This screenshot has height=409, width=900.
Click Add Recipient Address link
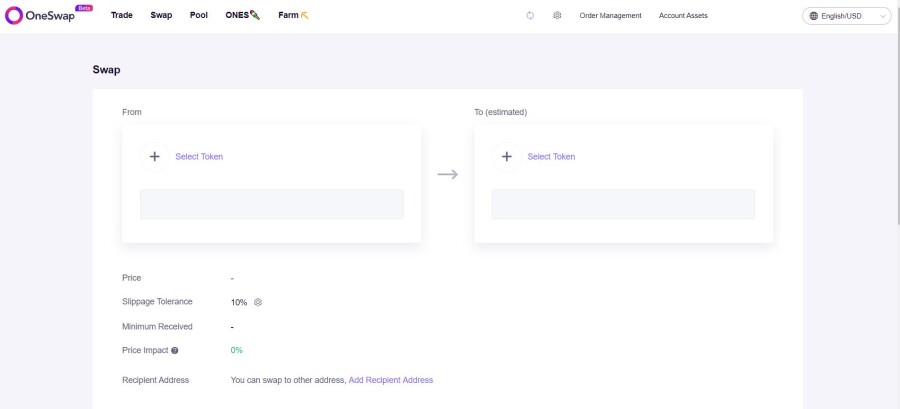391,380
